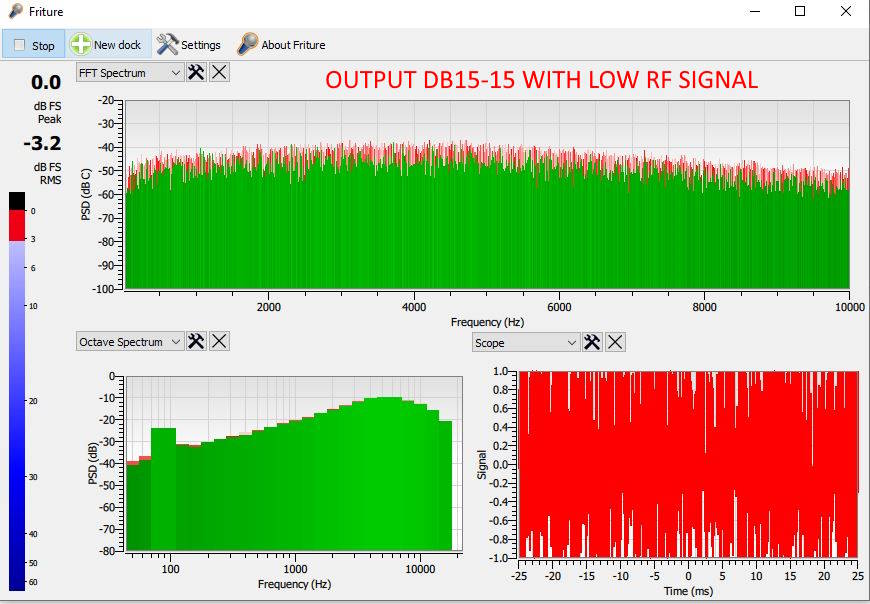This screenshot has width=870, height=604.
Task: Click the FFT plot Frequency (Hz) axis label
Action: pos(487,322)
